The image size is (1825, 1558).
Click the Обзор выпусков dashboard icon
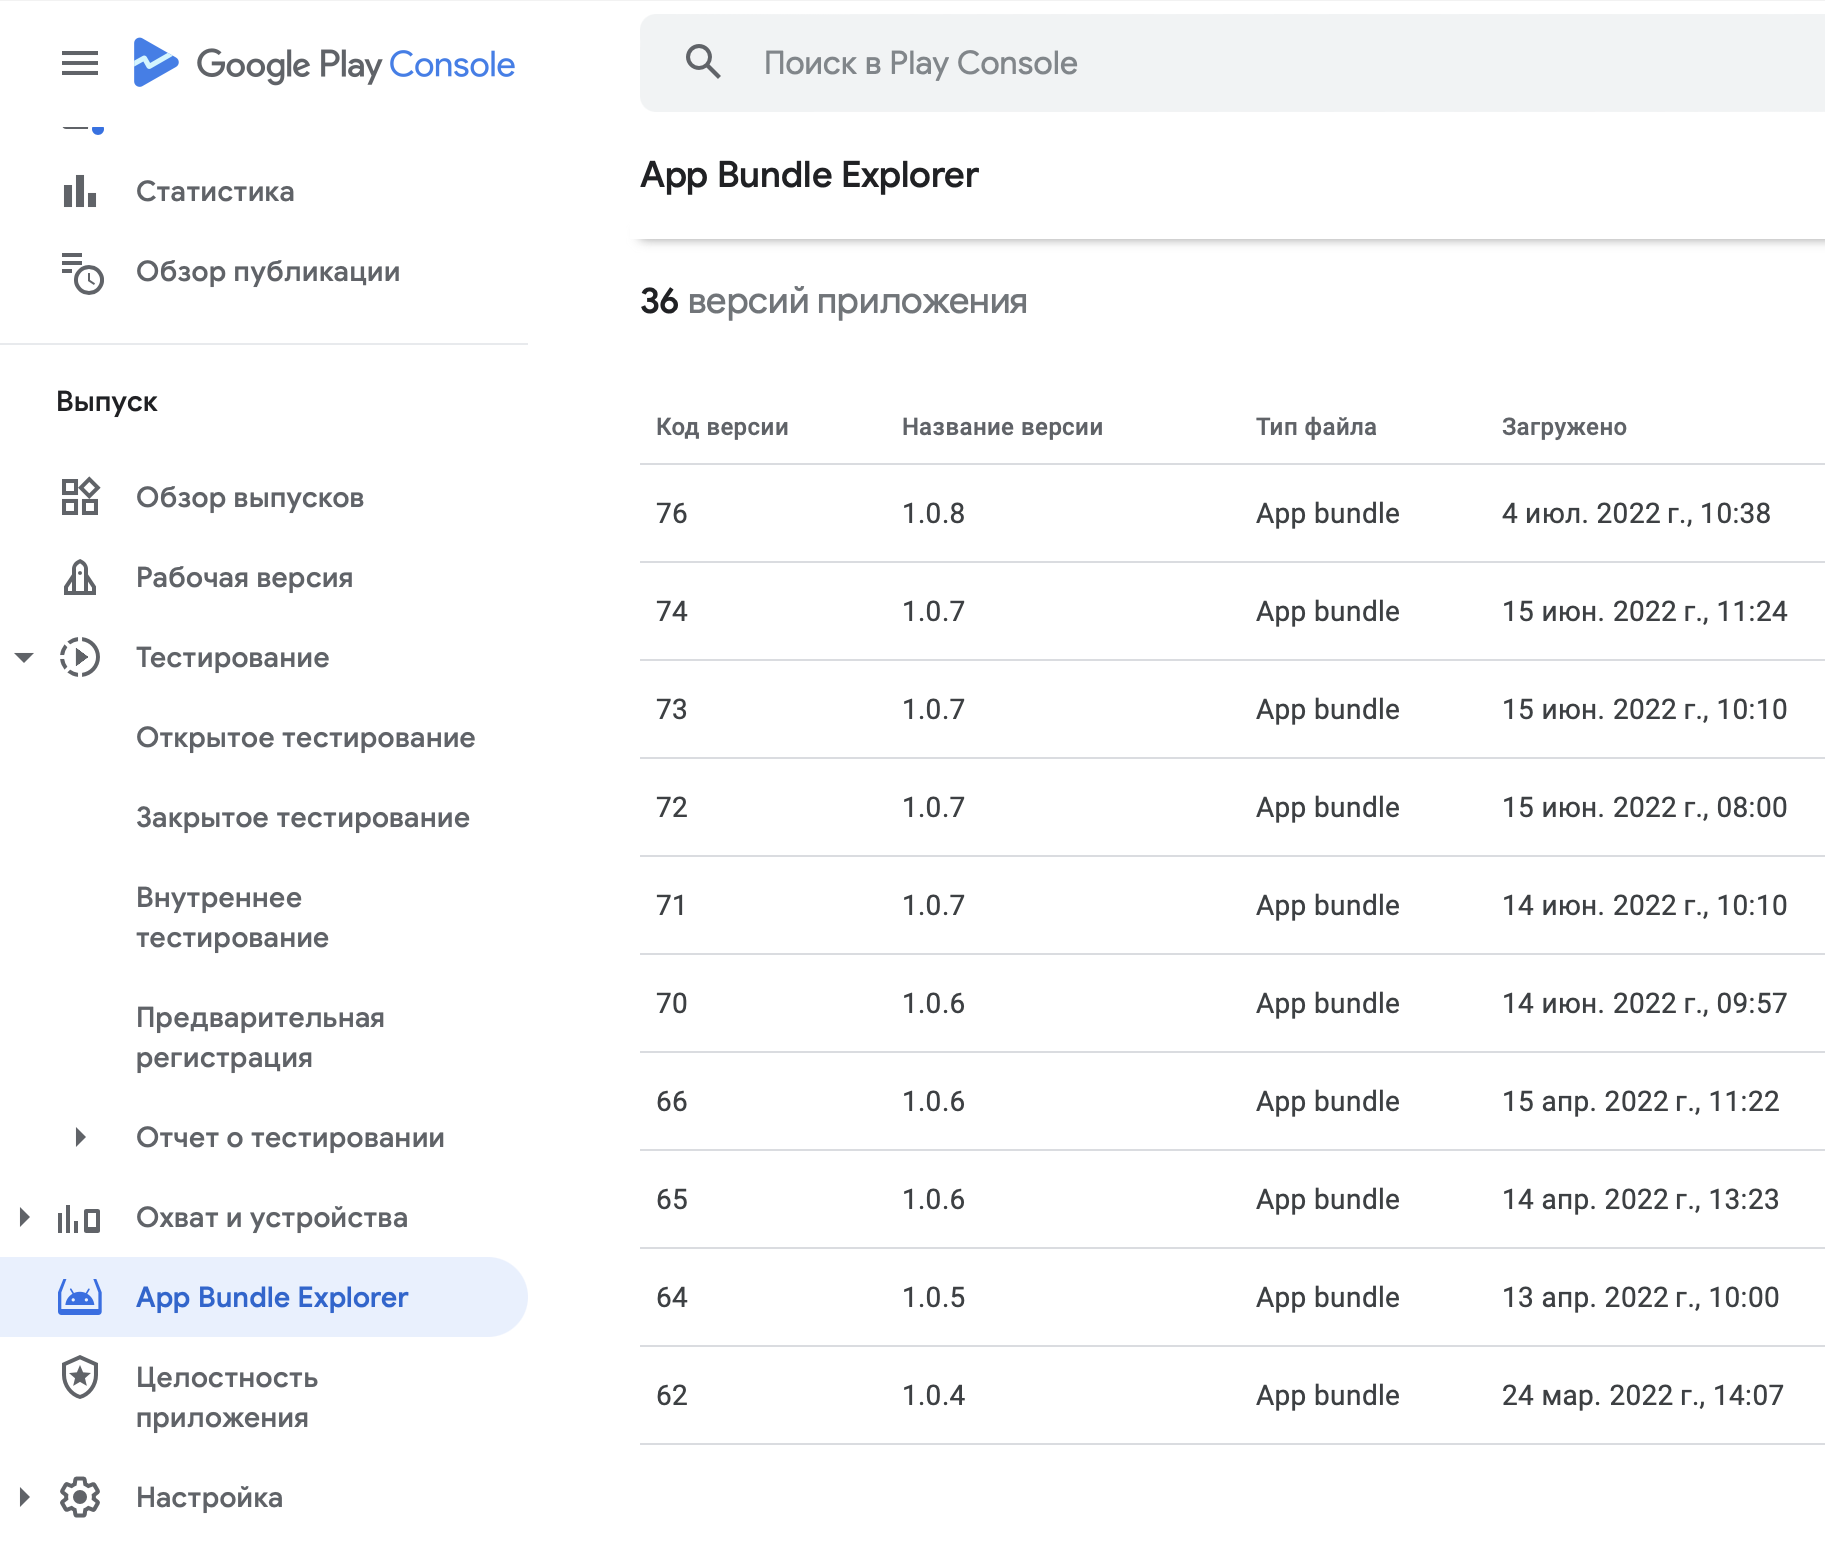tap(80, 497)
